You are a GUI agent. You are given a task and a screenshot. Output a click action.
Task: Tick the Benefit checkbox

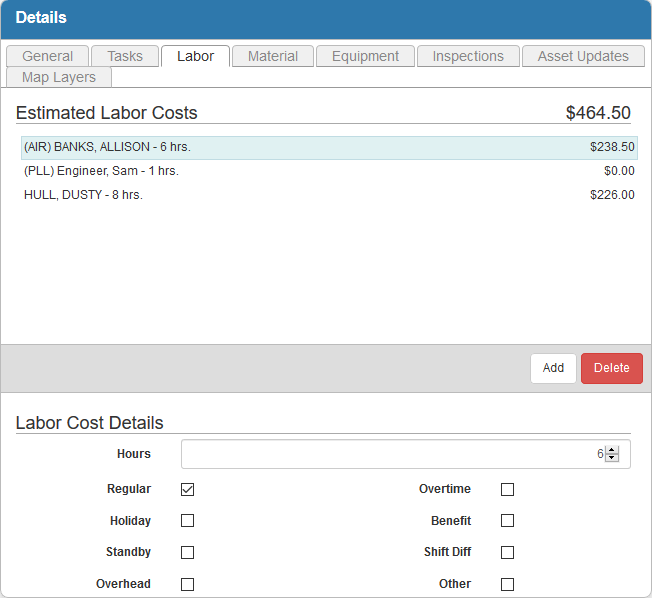(x=507, y=521)
